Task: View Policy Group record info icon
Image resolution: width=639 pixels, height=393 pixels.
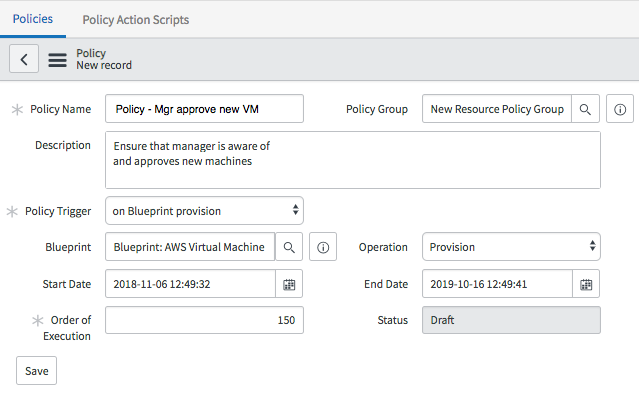Action: click(620, 109)
